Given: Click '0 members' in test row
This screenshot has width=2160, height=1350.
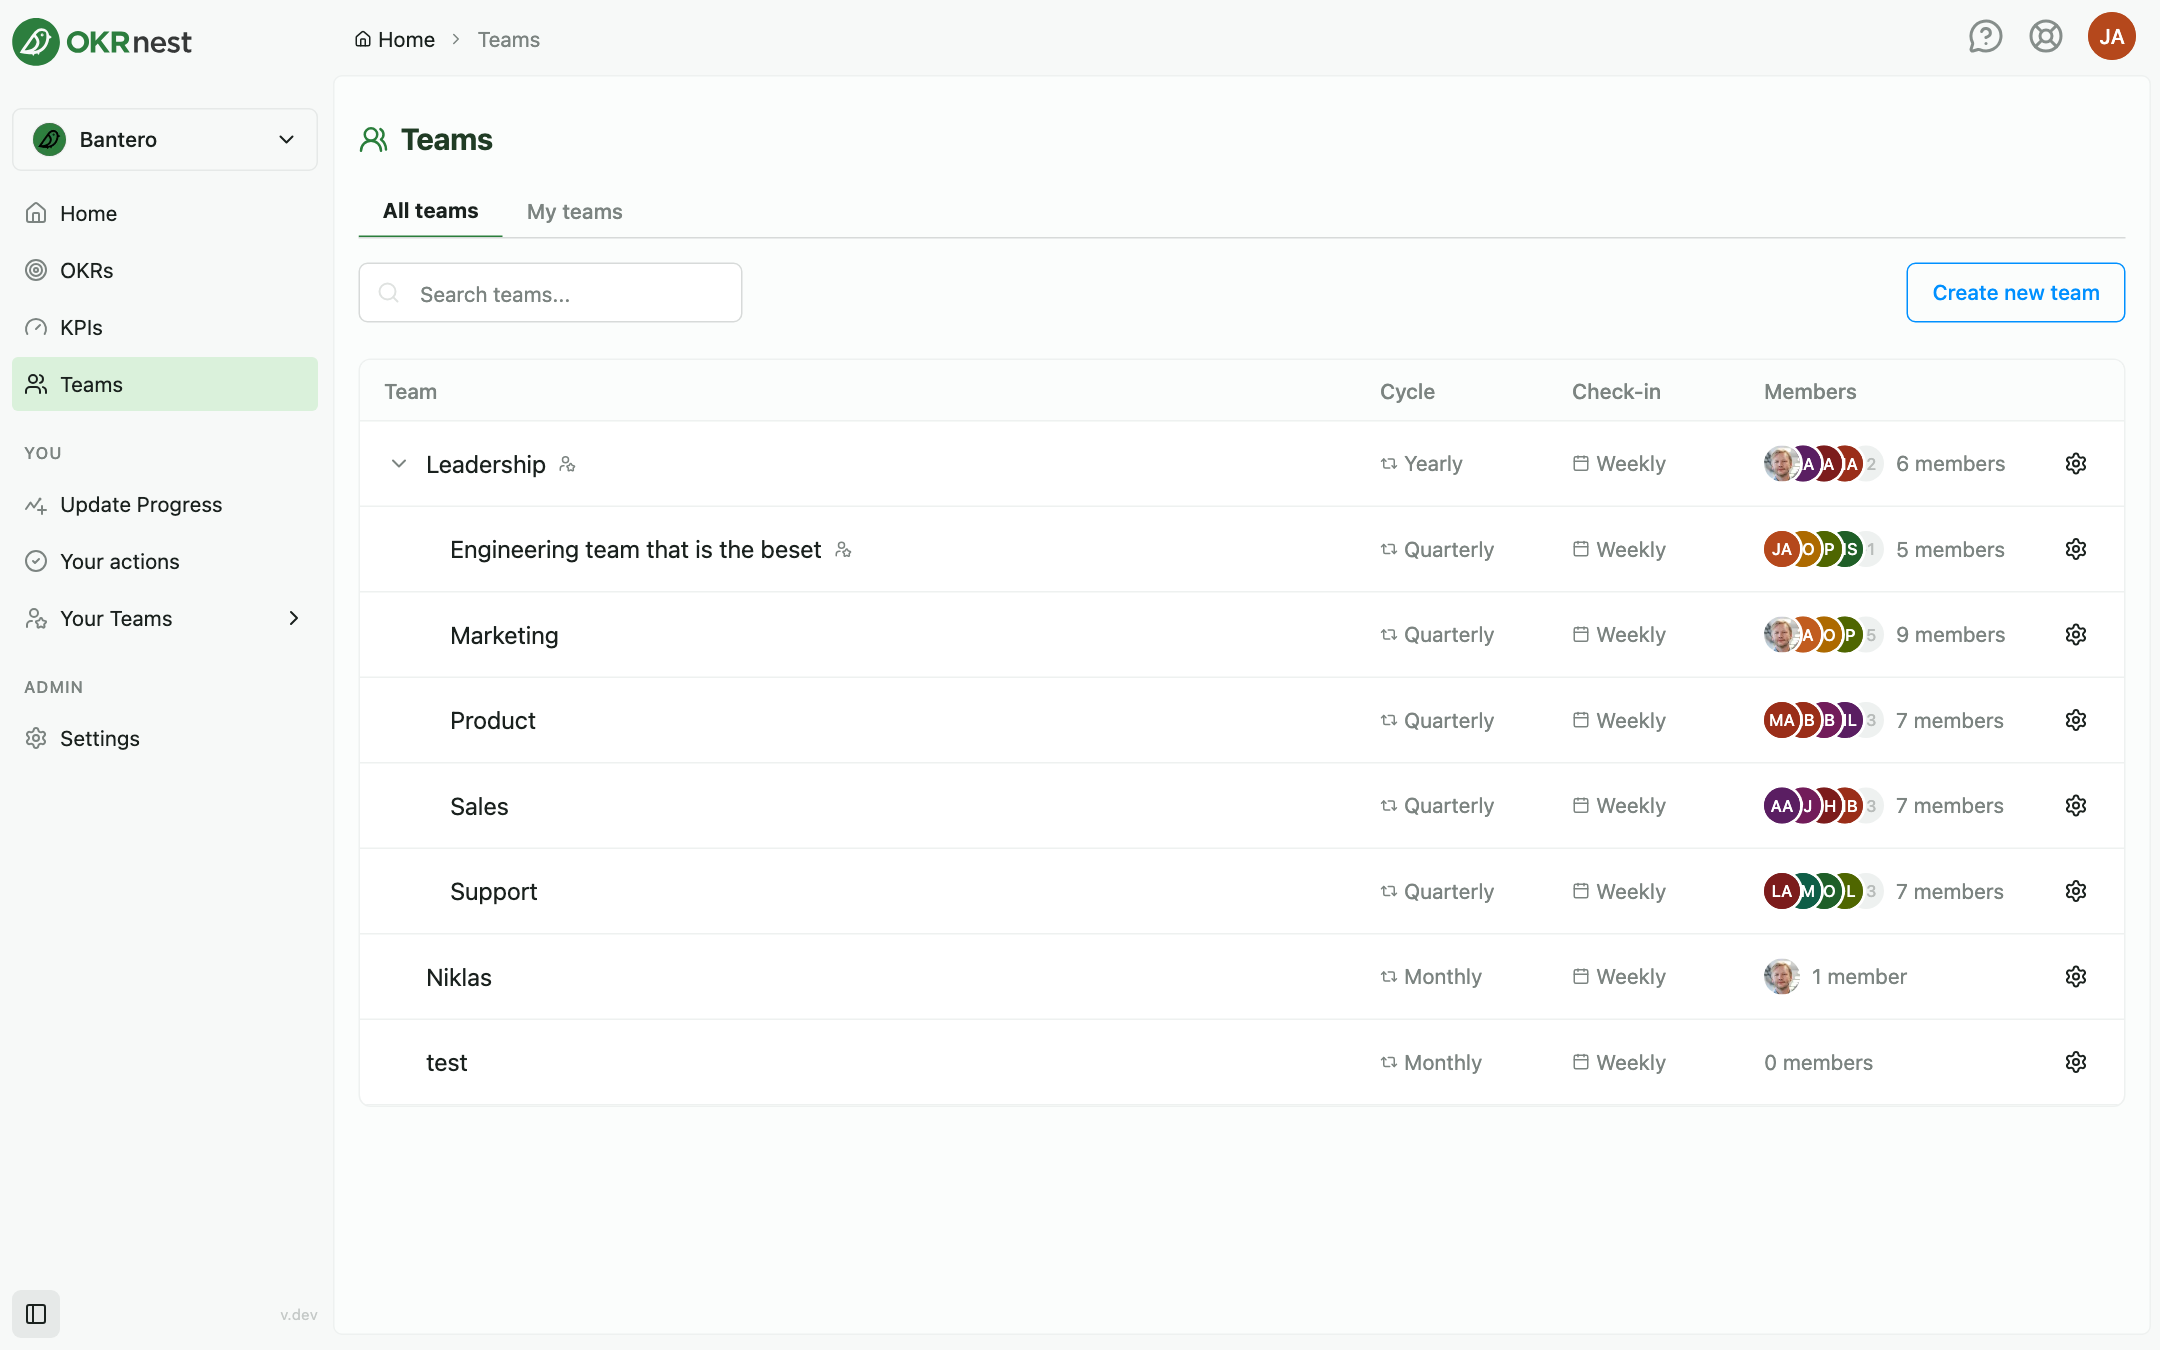Looking at the screenshot, I should [1818, 1063].
